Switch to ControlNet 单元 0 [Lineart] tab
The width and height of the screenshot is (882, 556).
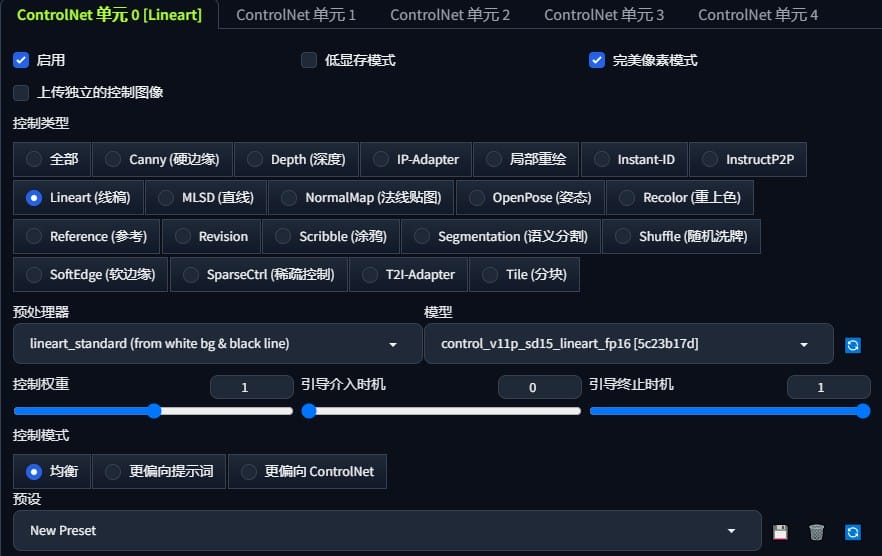pyautogui.click(x=109, y=15)
